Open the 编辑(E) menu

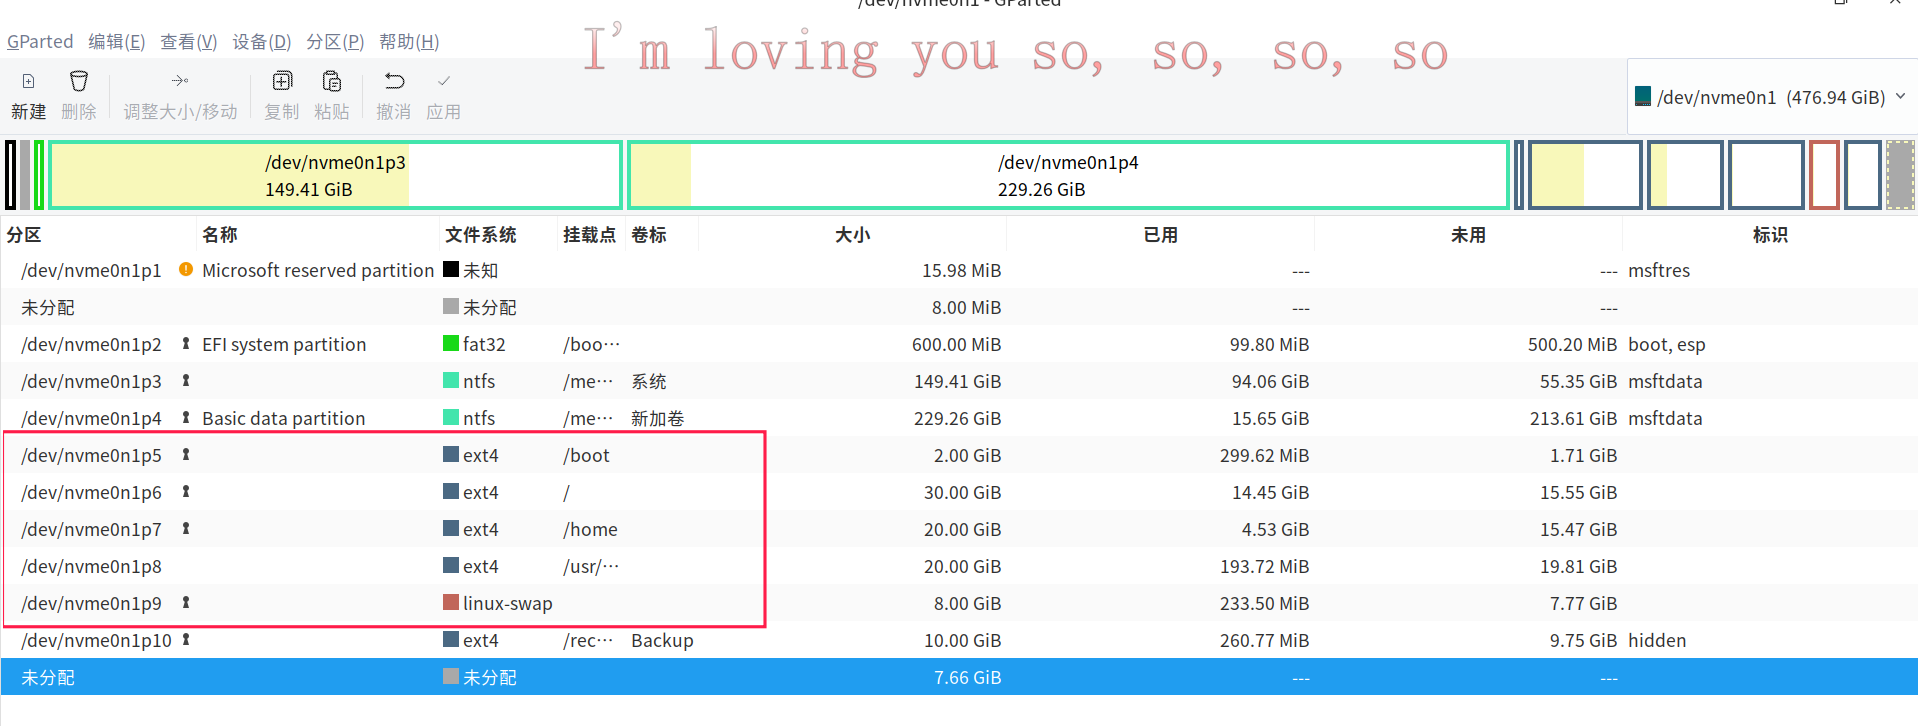pyautogui.click(x=116, y=42)
